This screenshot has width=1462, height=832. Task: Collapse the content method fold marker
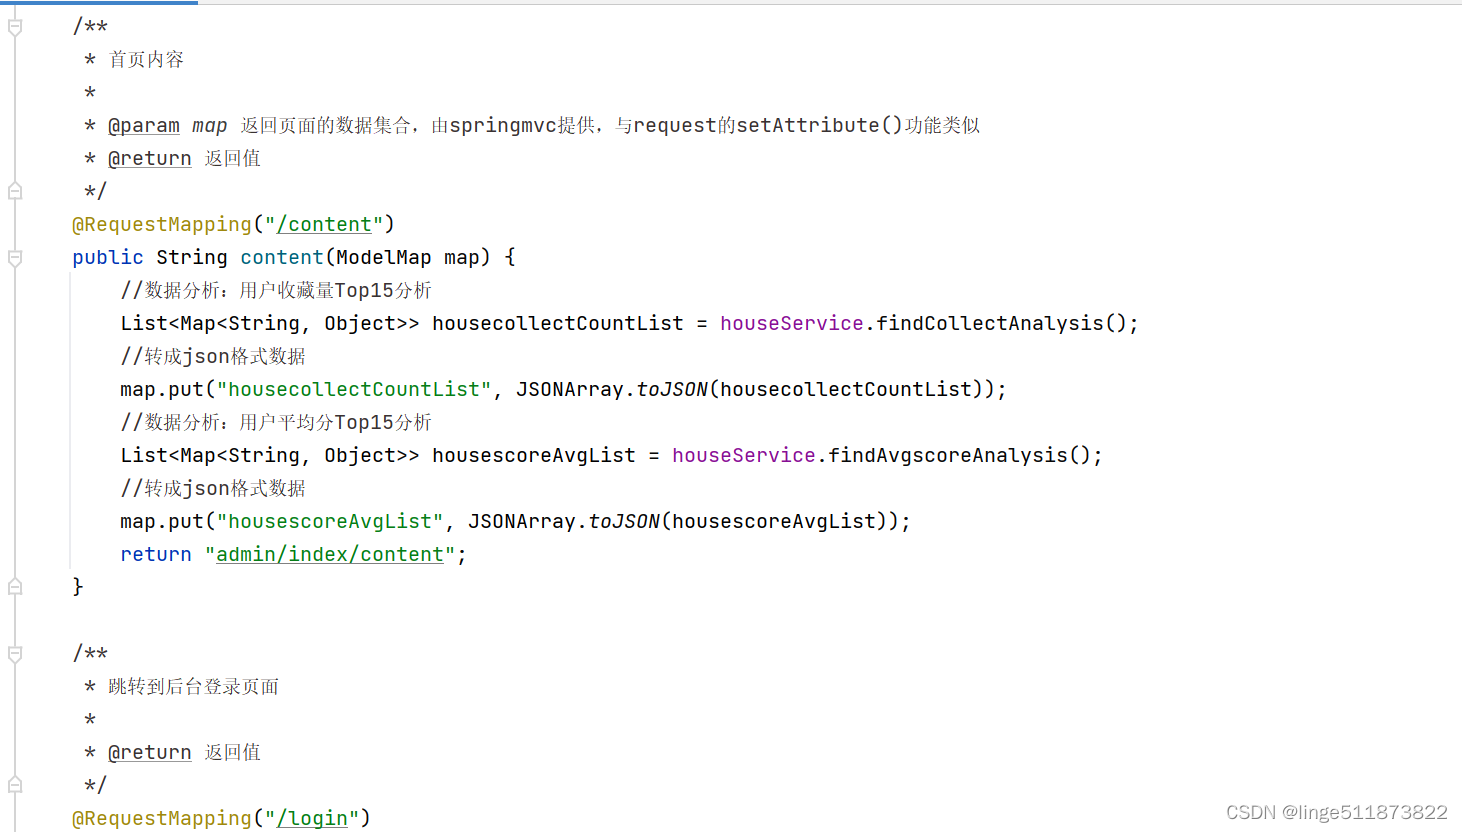[15, 258]
